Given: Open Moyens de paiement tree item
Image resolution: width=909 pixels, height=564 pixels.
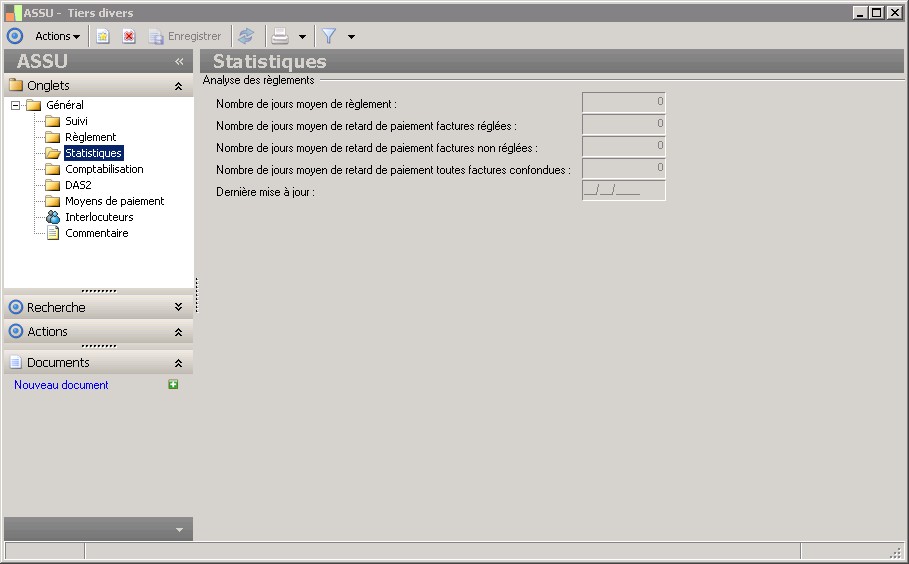Looking at the screenshot, I should pos(114,201).
